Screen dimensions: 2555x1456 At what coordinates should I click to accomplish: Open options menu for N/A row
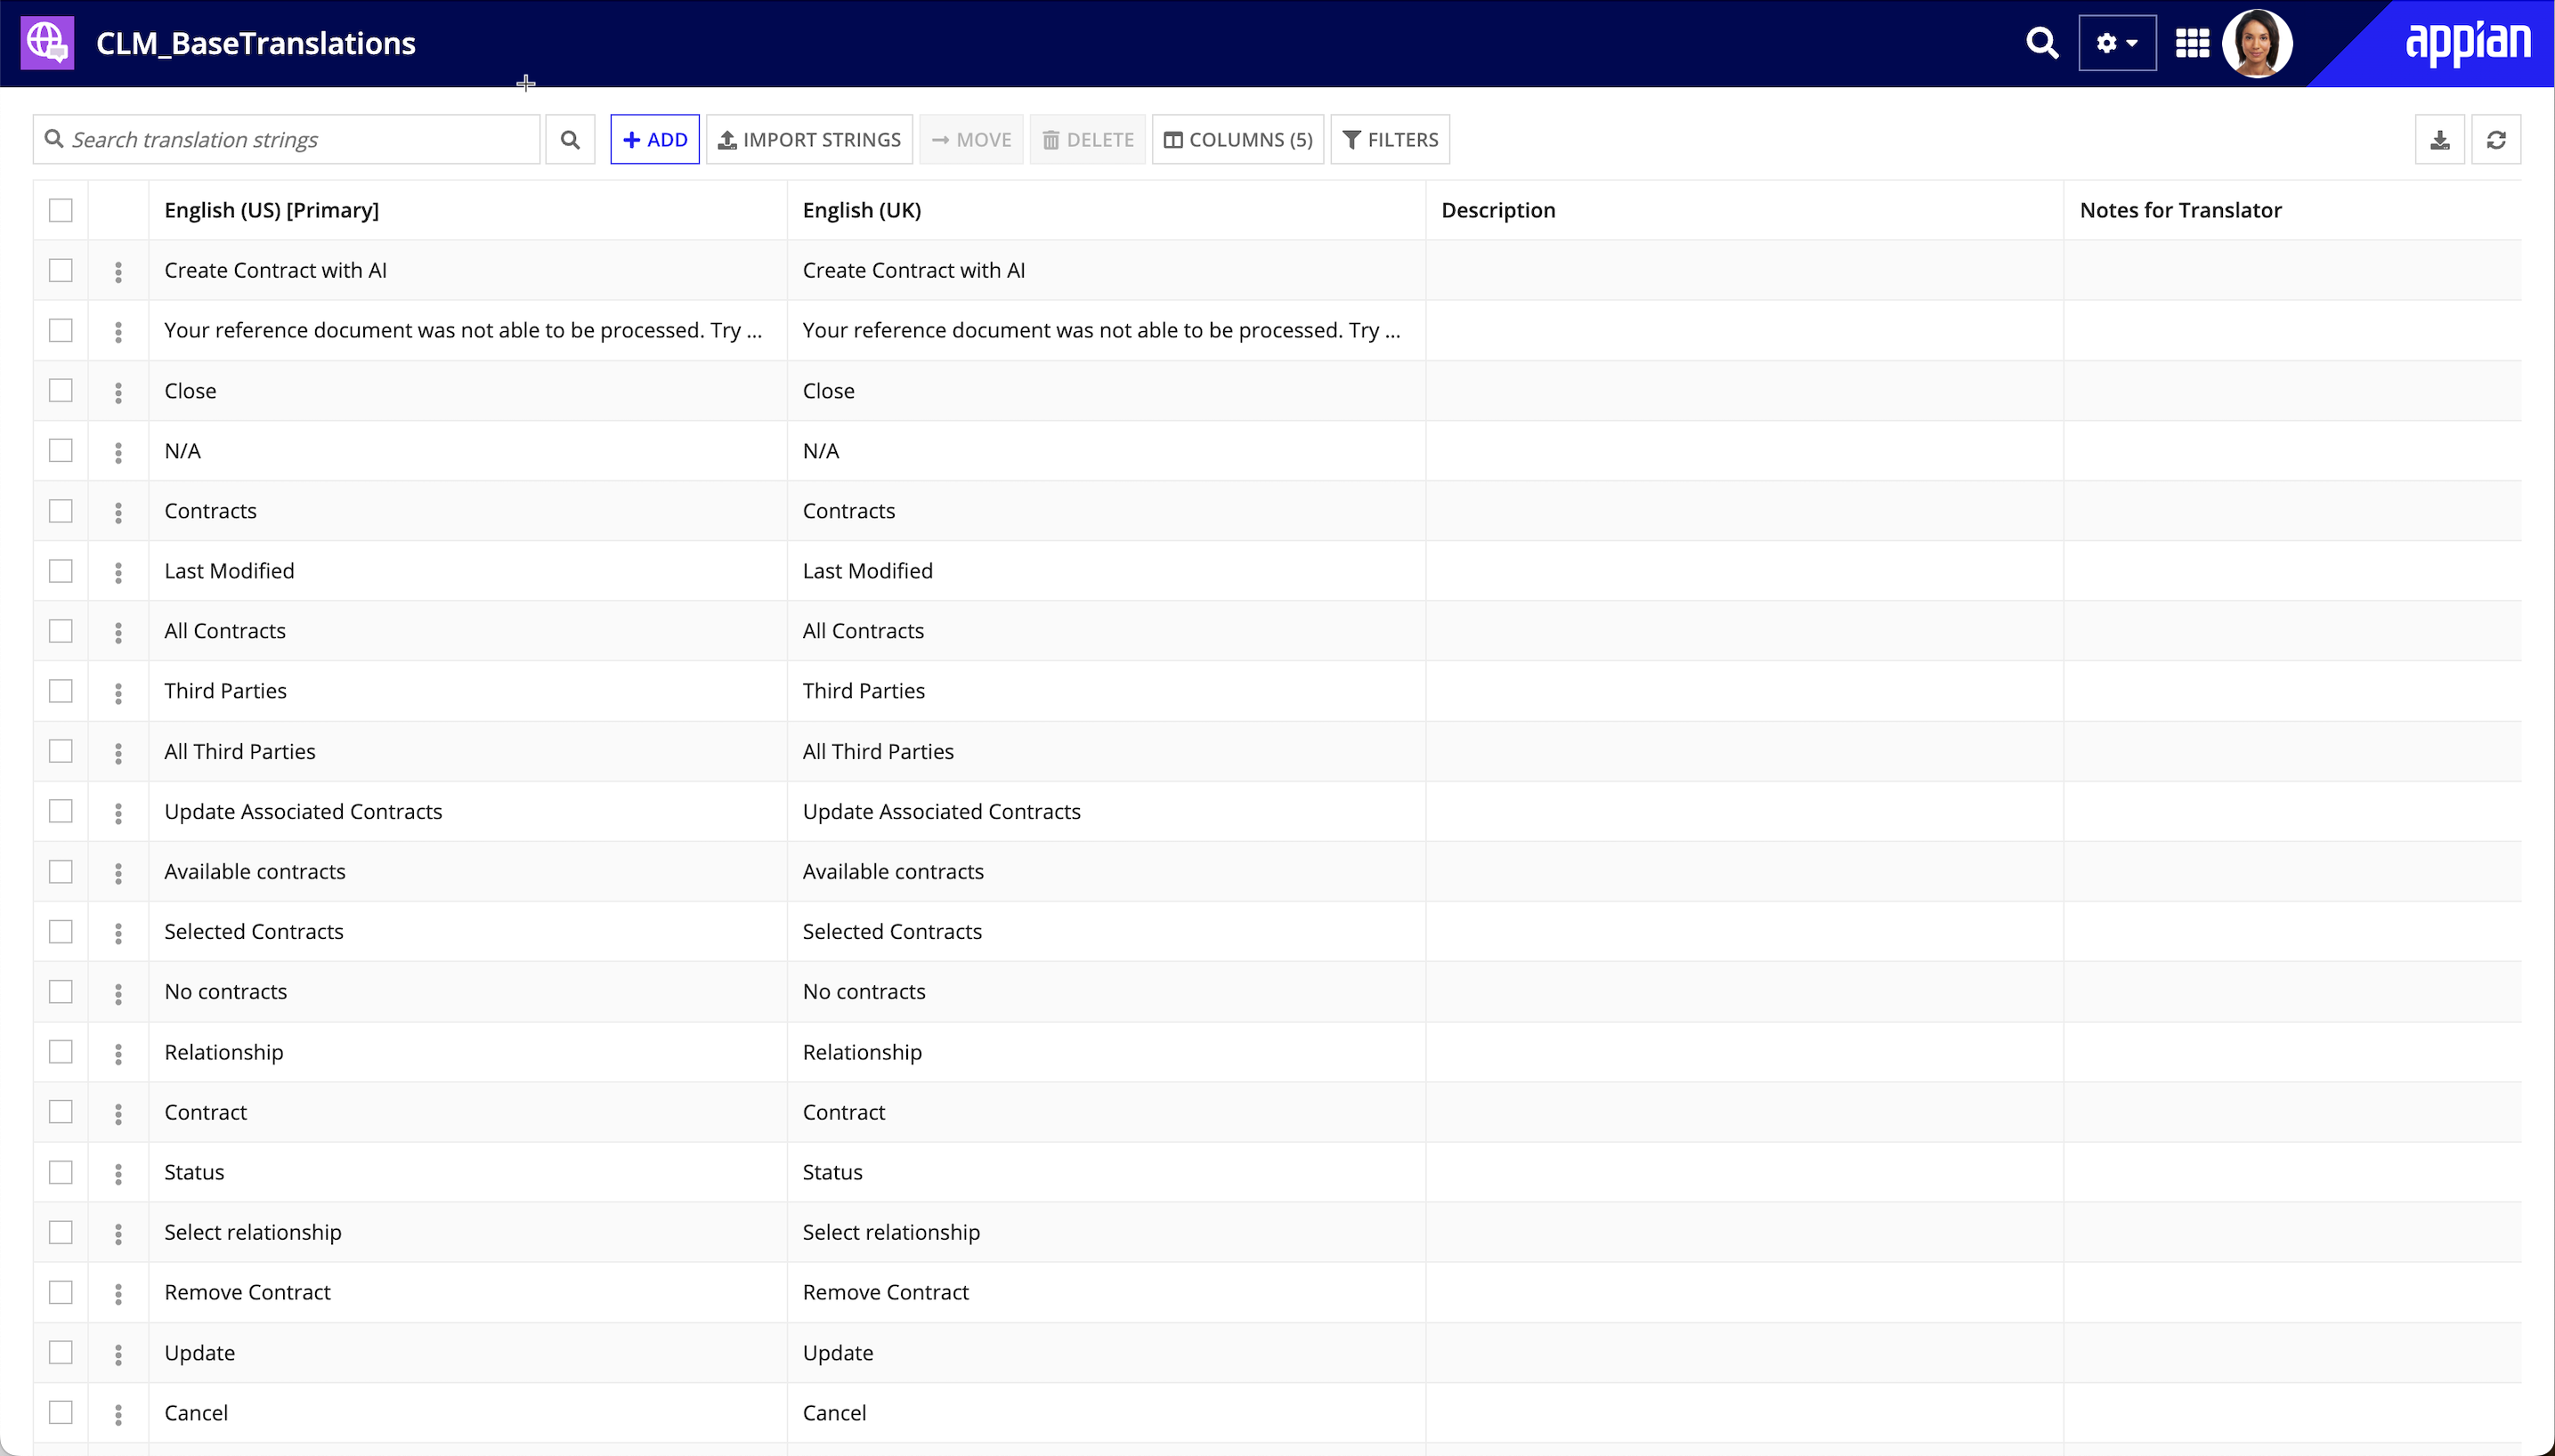coord(118,453)
